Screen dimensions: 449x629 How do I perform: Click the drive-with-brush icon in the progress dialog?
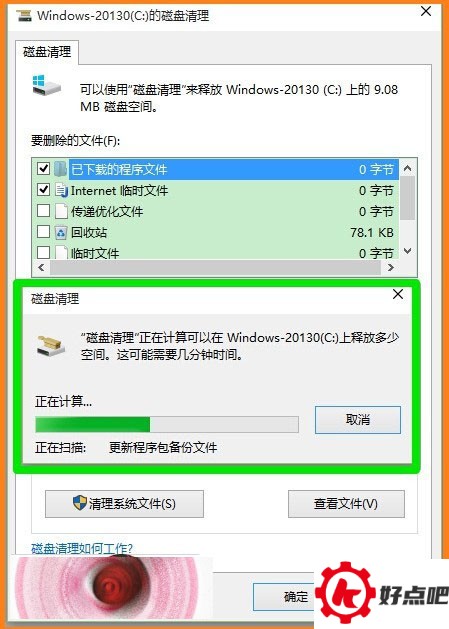pyautogui.click(x=51, y=347)
